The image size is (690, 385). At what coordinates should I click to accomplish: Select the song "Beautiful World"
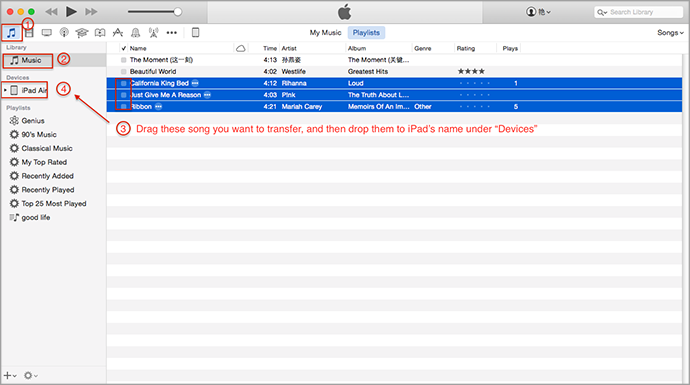(153, 72)
